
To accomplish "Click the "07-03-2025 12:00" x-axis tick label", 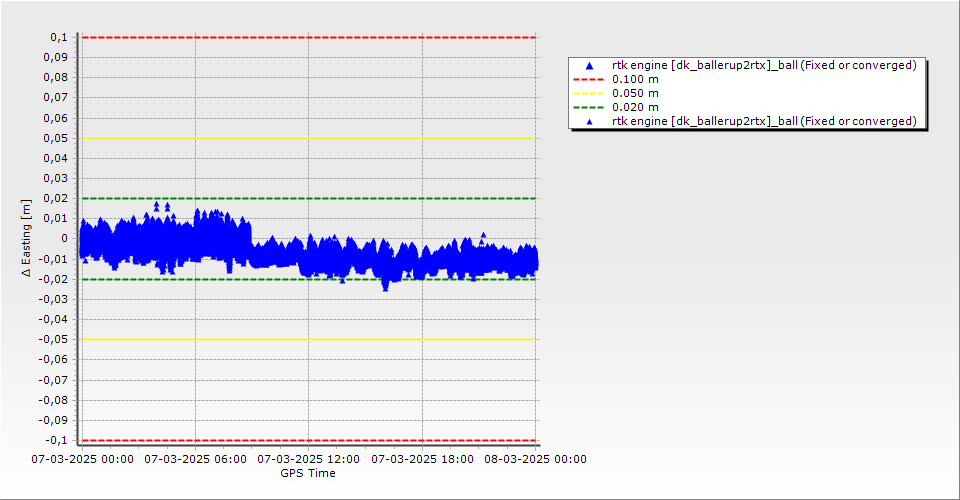I will [x=308, y=459].
